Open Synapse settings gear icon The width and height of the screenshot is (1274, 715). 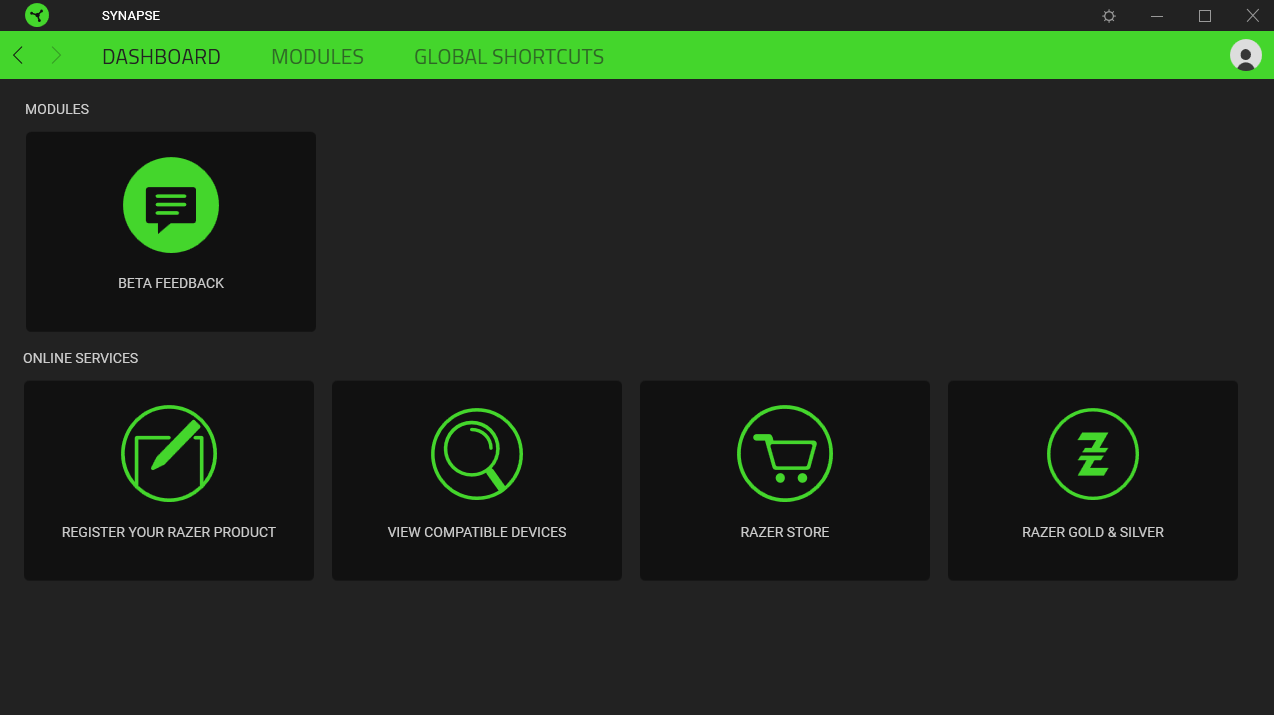click(1109, 16)
